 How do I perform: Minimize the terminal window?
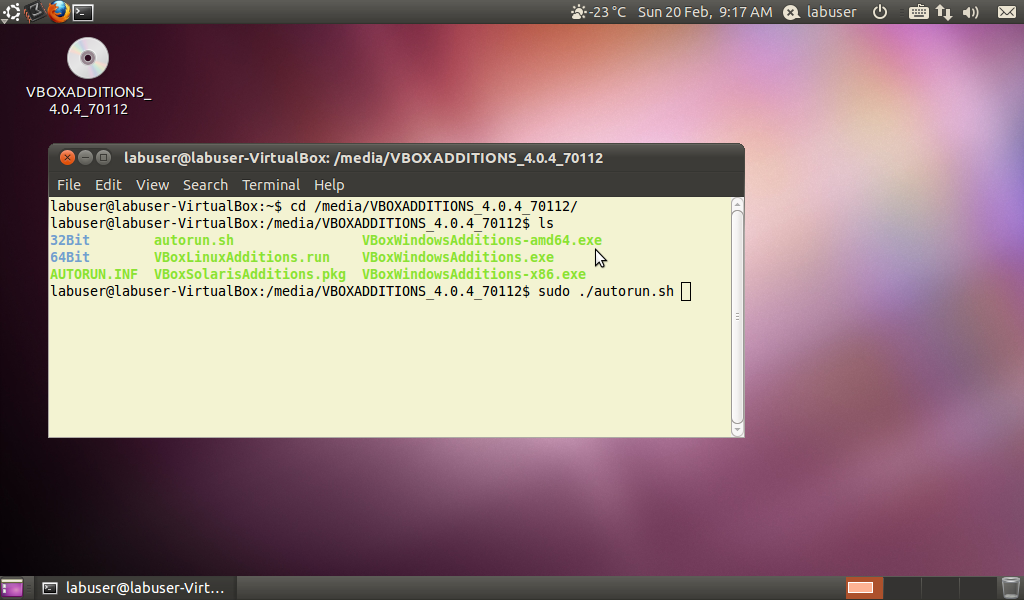tap(85, 157)
